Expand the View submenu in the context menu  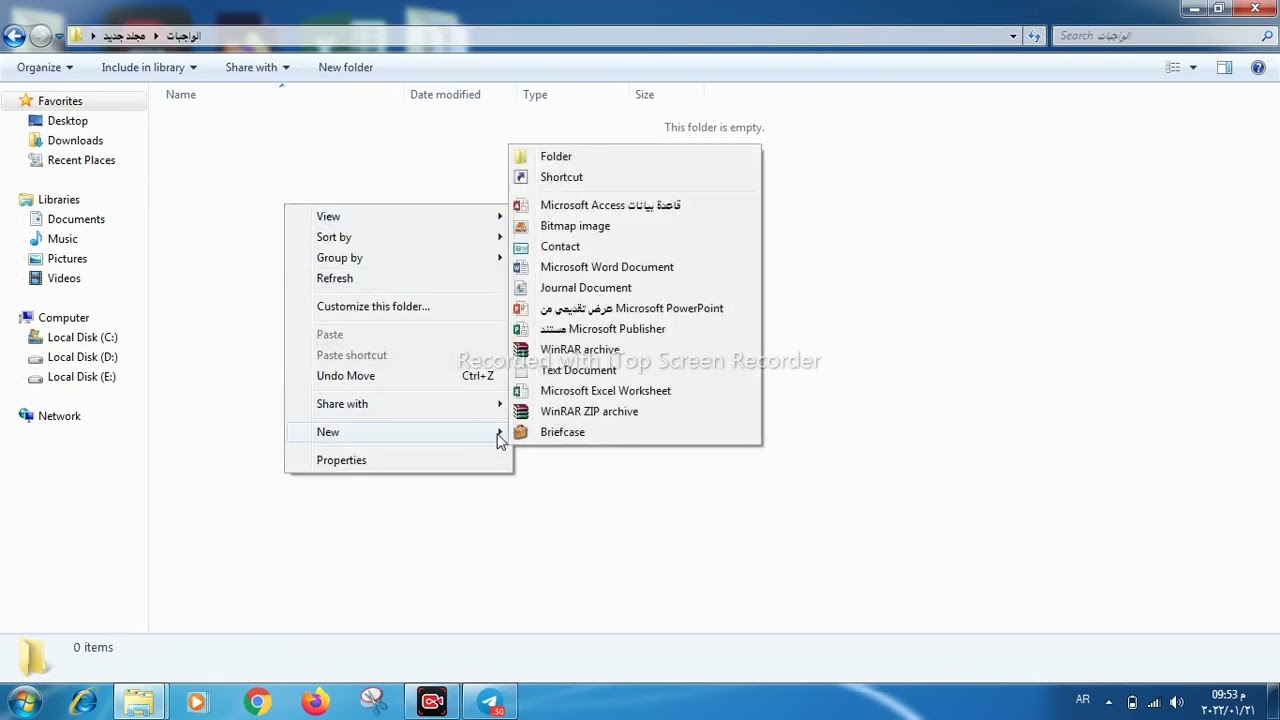pos(399,216)
